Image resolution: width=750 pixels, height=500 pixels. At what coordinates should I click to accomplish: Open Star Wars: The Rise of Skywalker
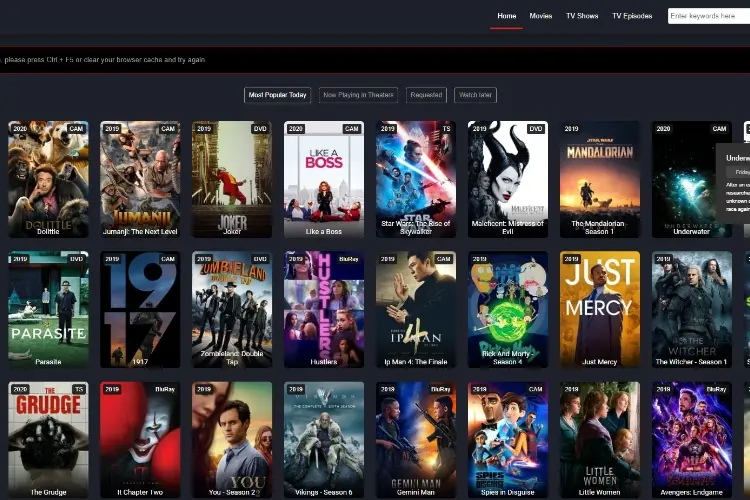point(416,179)
